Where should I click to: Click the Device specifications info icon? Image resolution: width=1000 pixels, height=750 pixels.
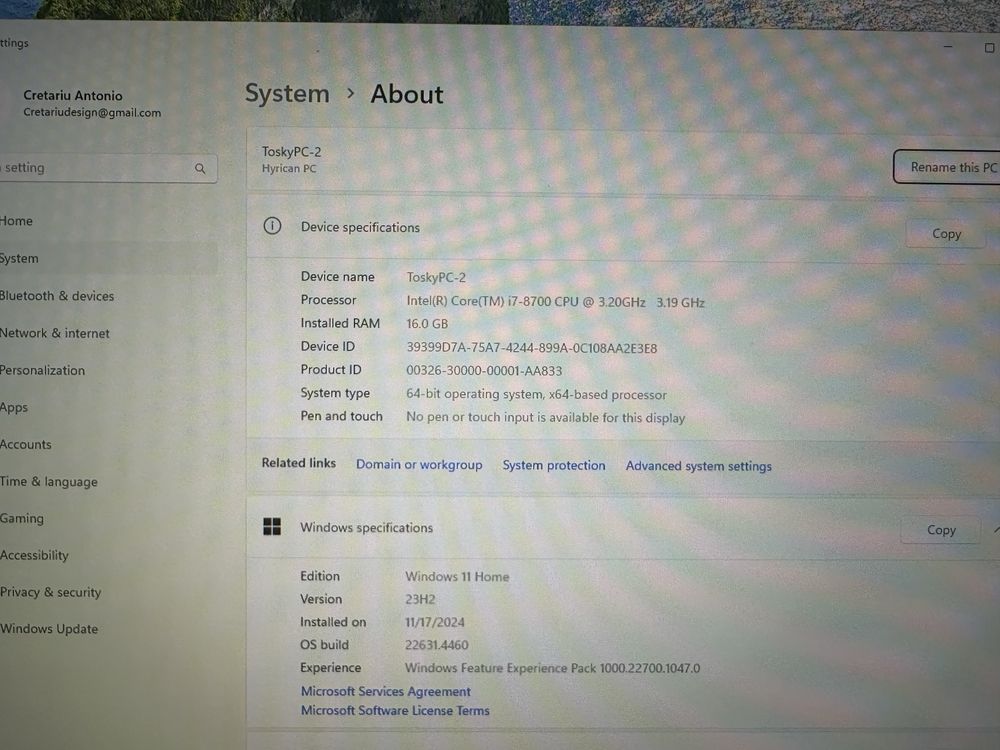point(272,226)
